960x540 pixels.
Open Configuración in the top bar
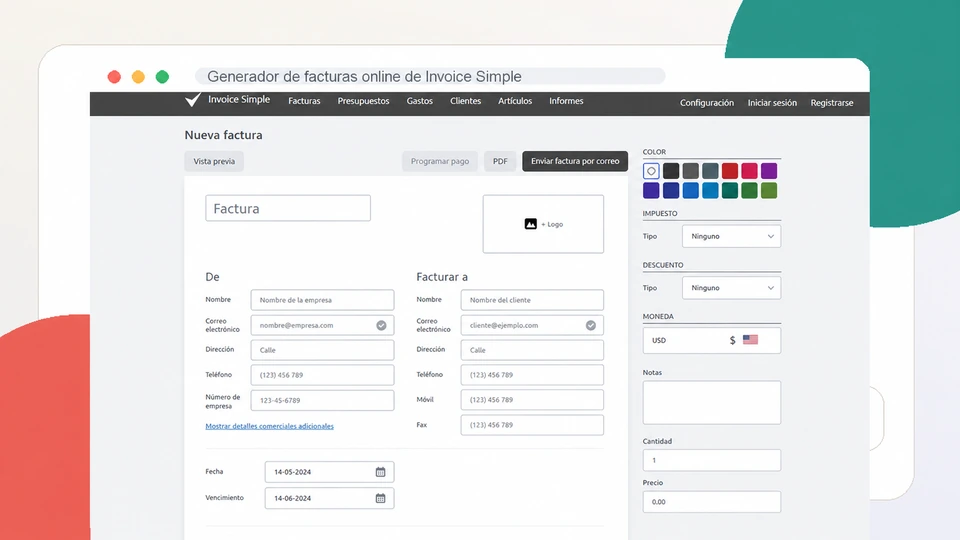point(707,103)
